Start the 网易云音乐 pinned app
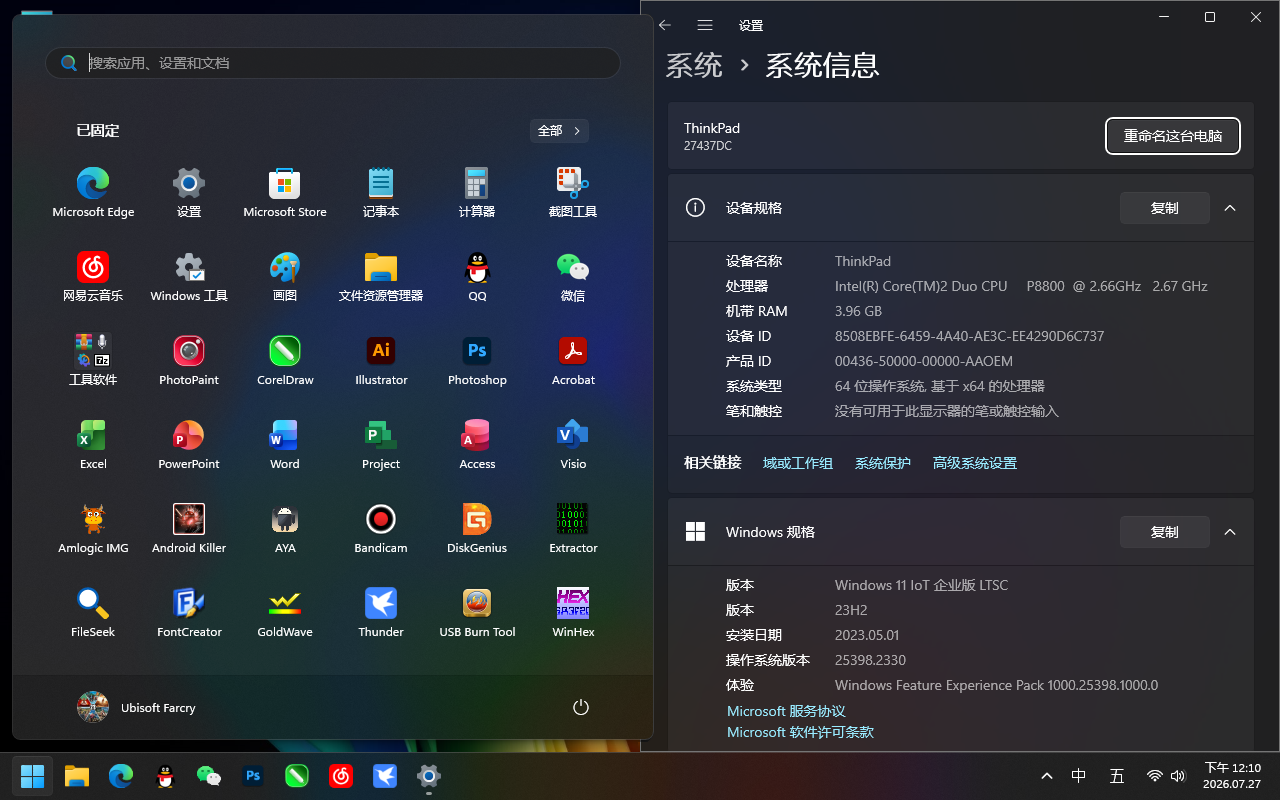This screenshot has height=800, width=1280. (93, 276)
